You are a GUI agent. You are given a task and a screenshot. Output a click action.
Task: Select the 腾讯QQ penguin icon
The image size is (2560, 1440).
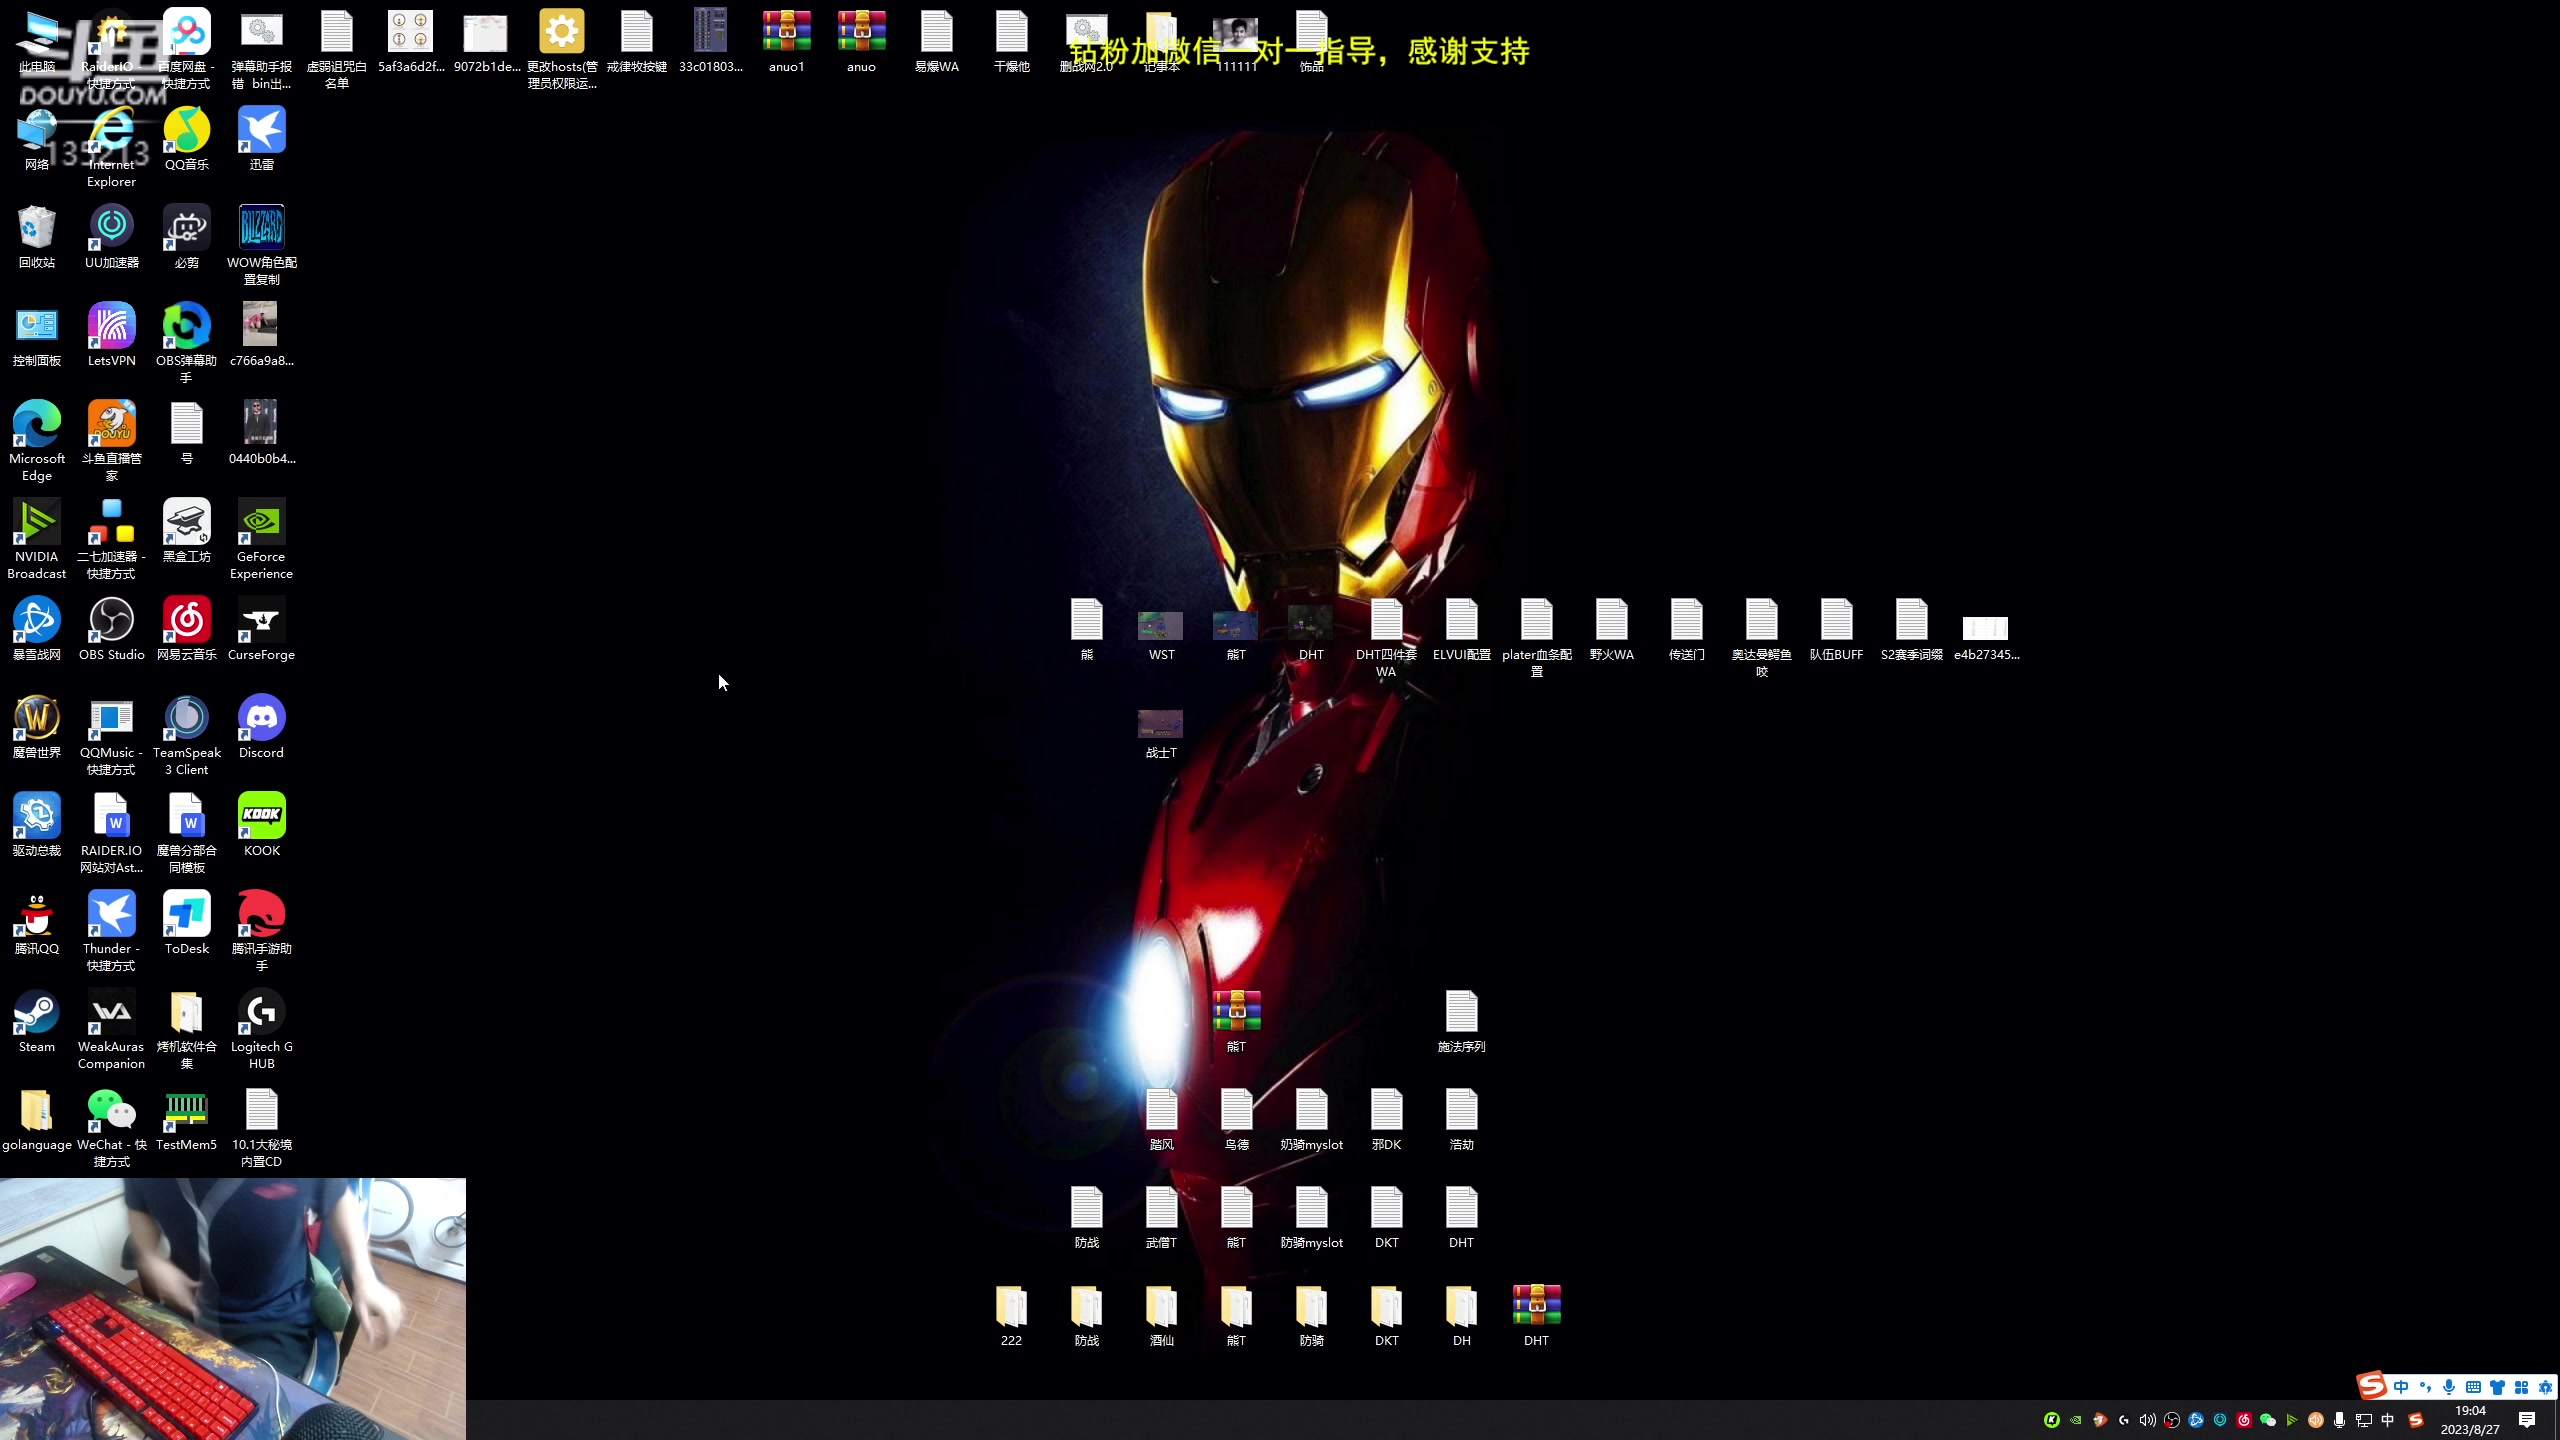coord(37,924)
